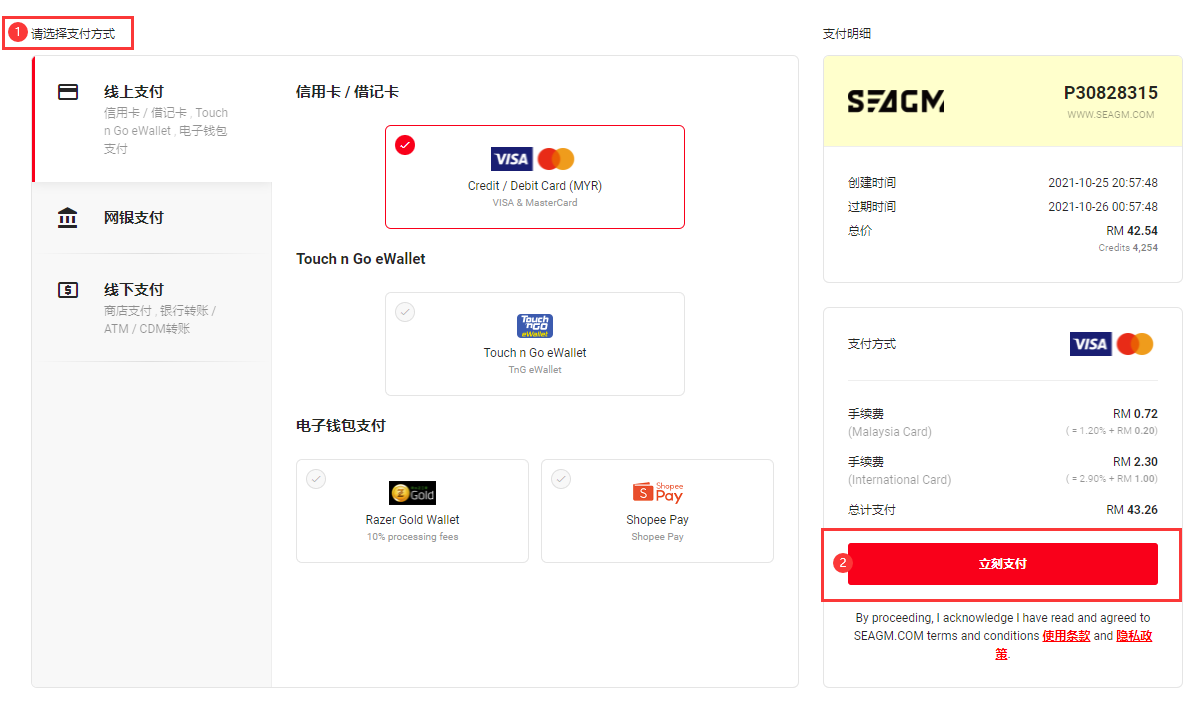1191x703 pixels.
Task: Click the Razer Gold logo
Action: (412, 493)
